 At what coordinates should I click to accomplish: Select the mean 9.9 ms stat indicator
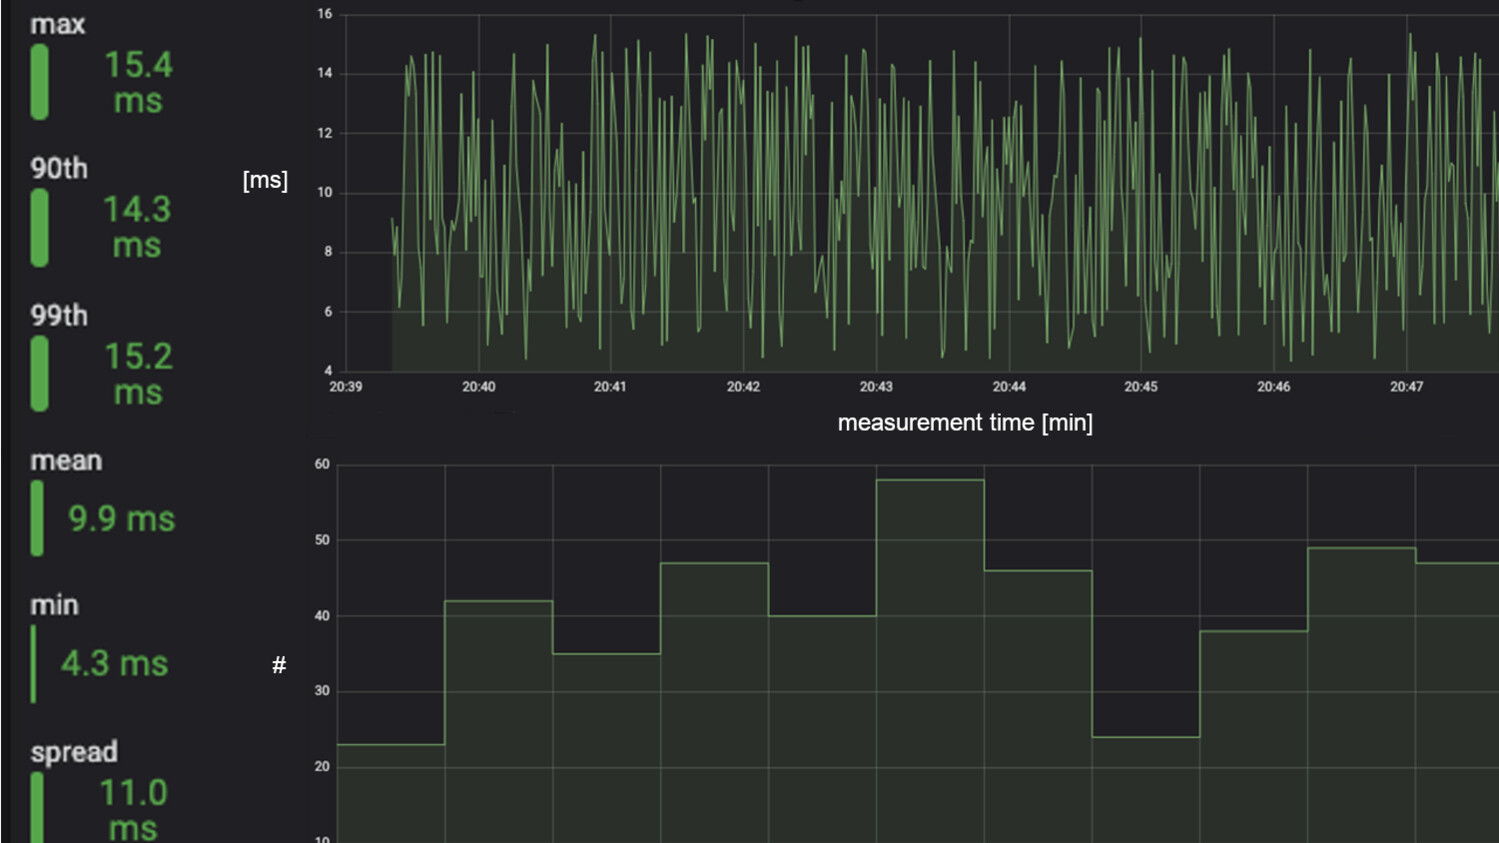[x=38, y=517]
